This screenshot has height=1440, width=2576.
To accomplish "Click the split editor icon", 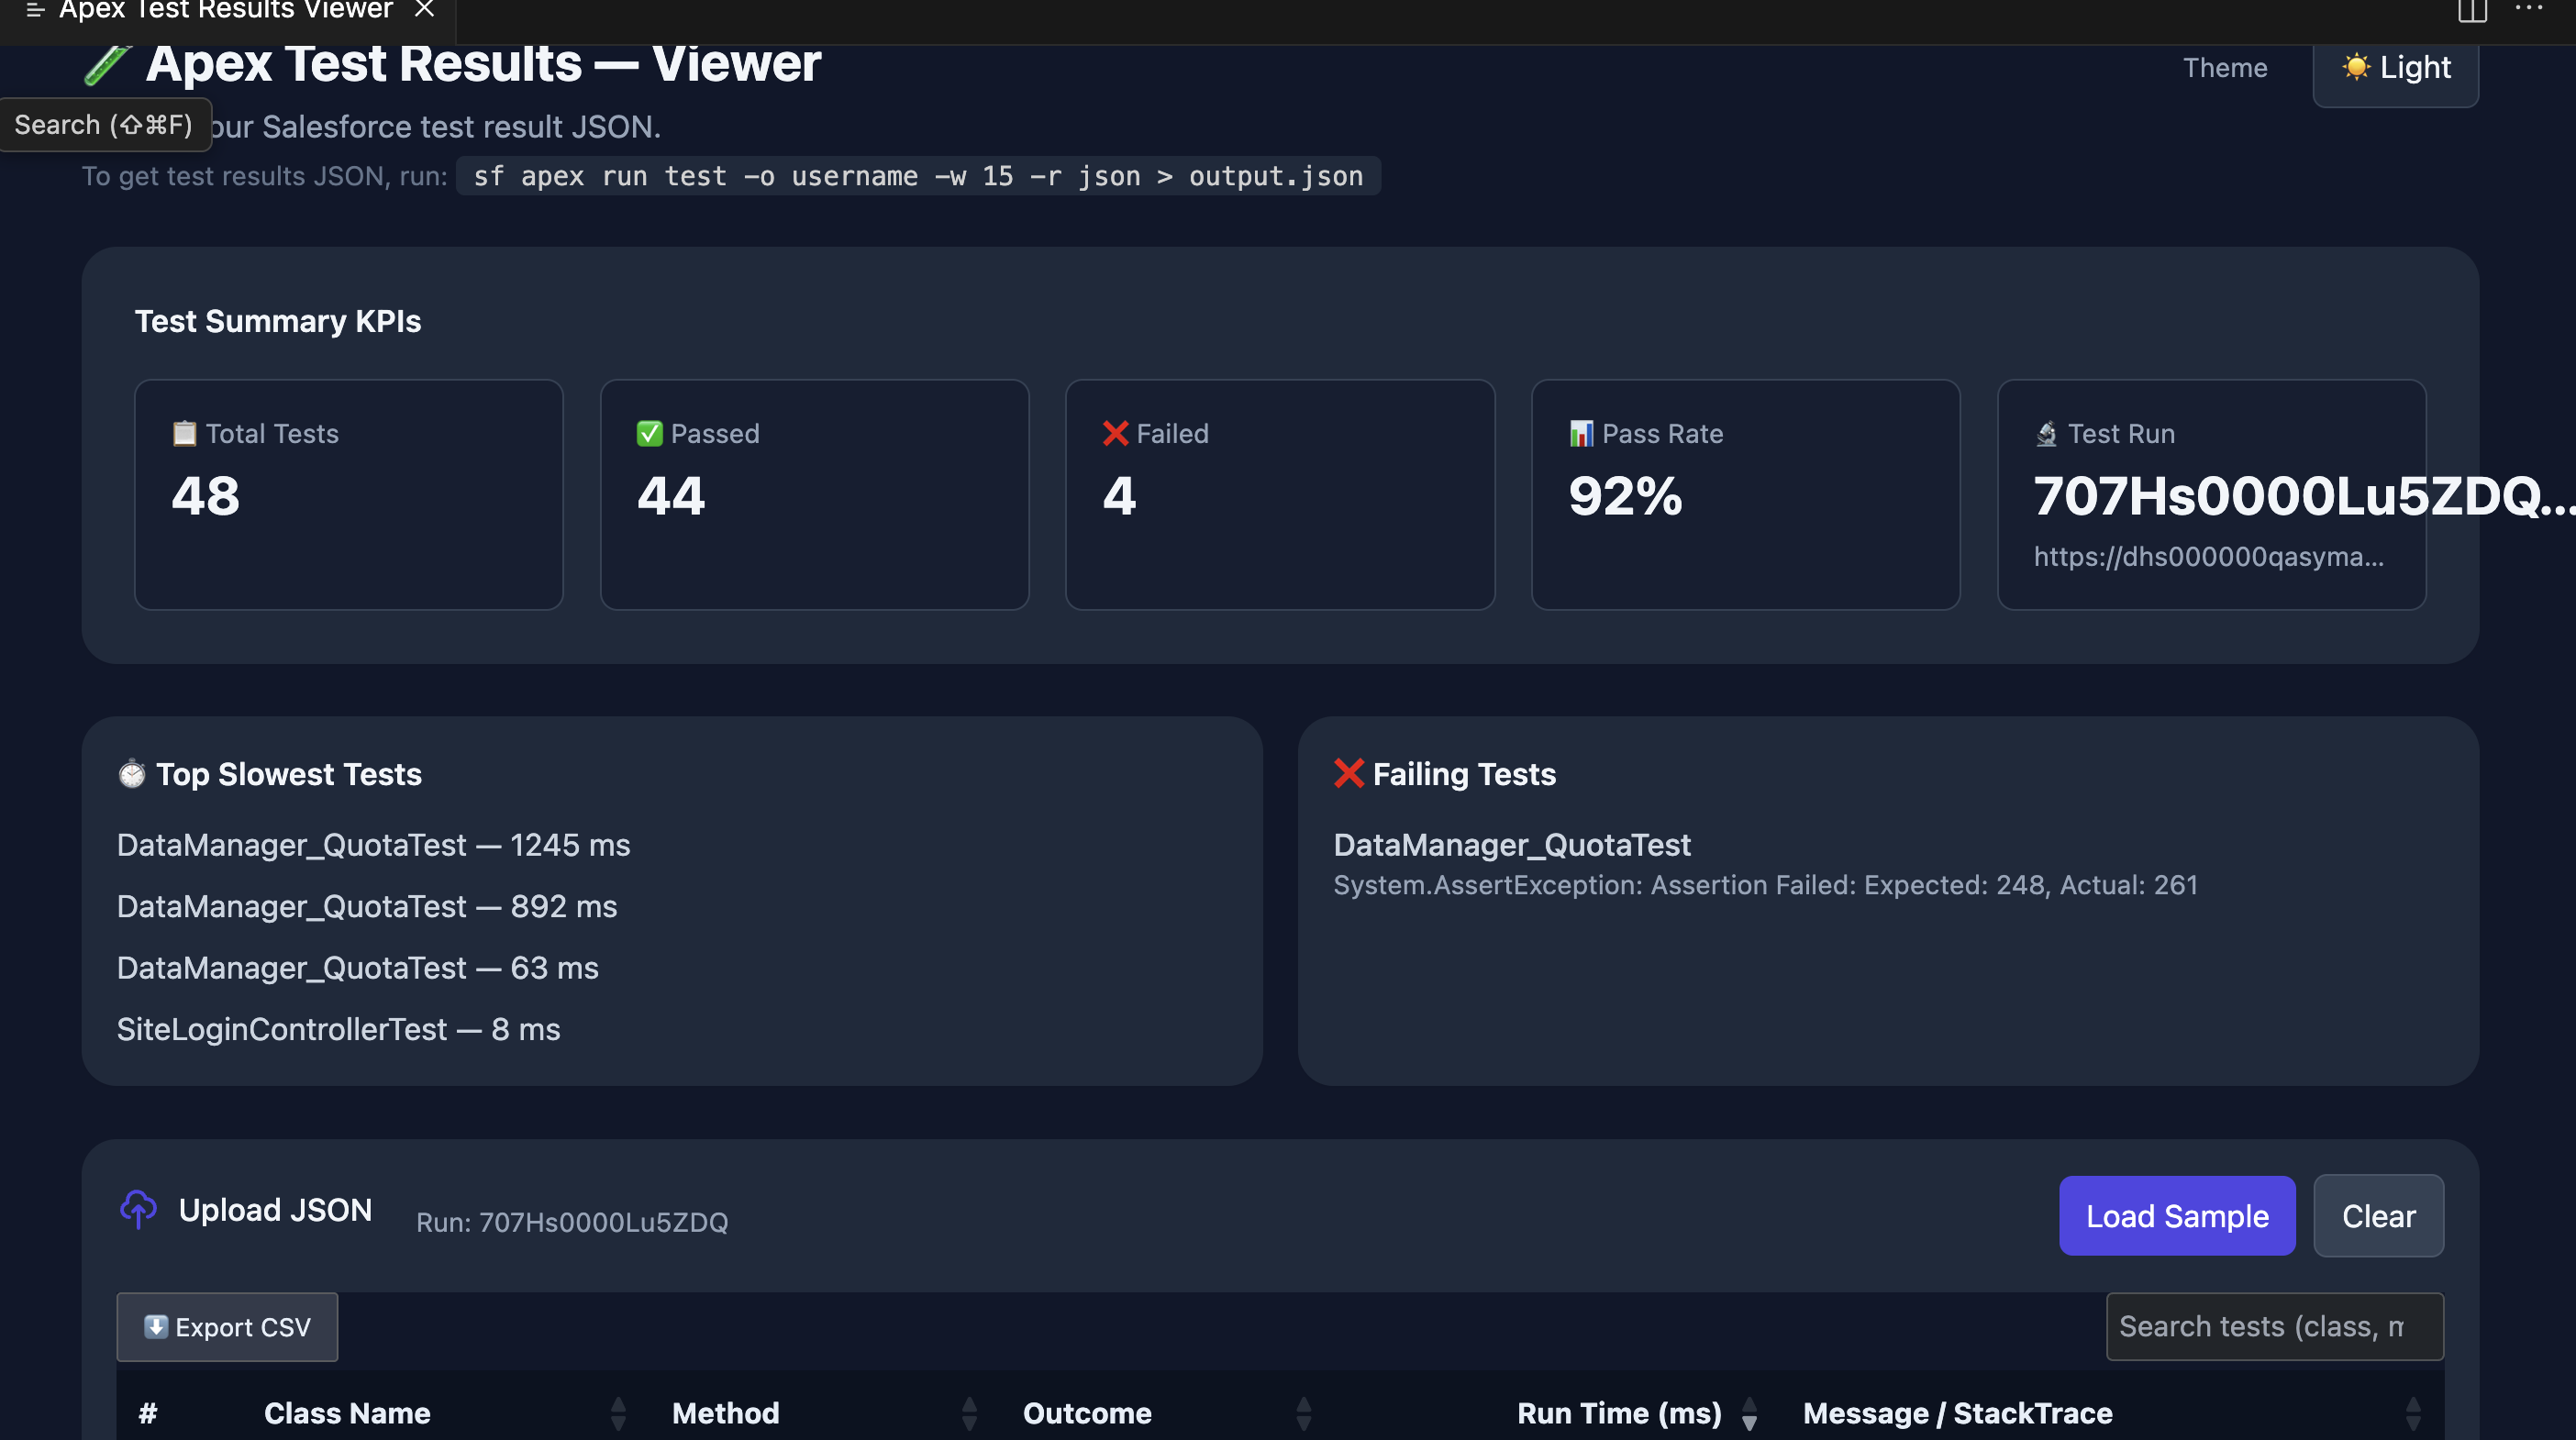I will [x=2472, y=10].
